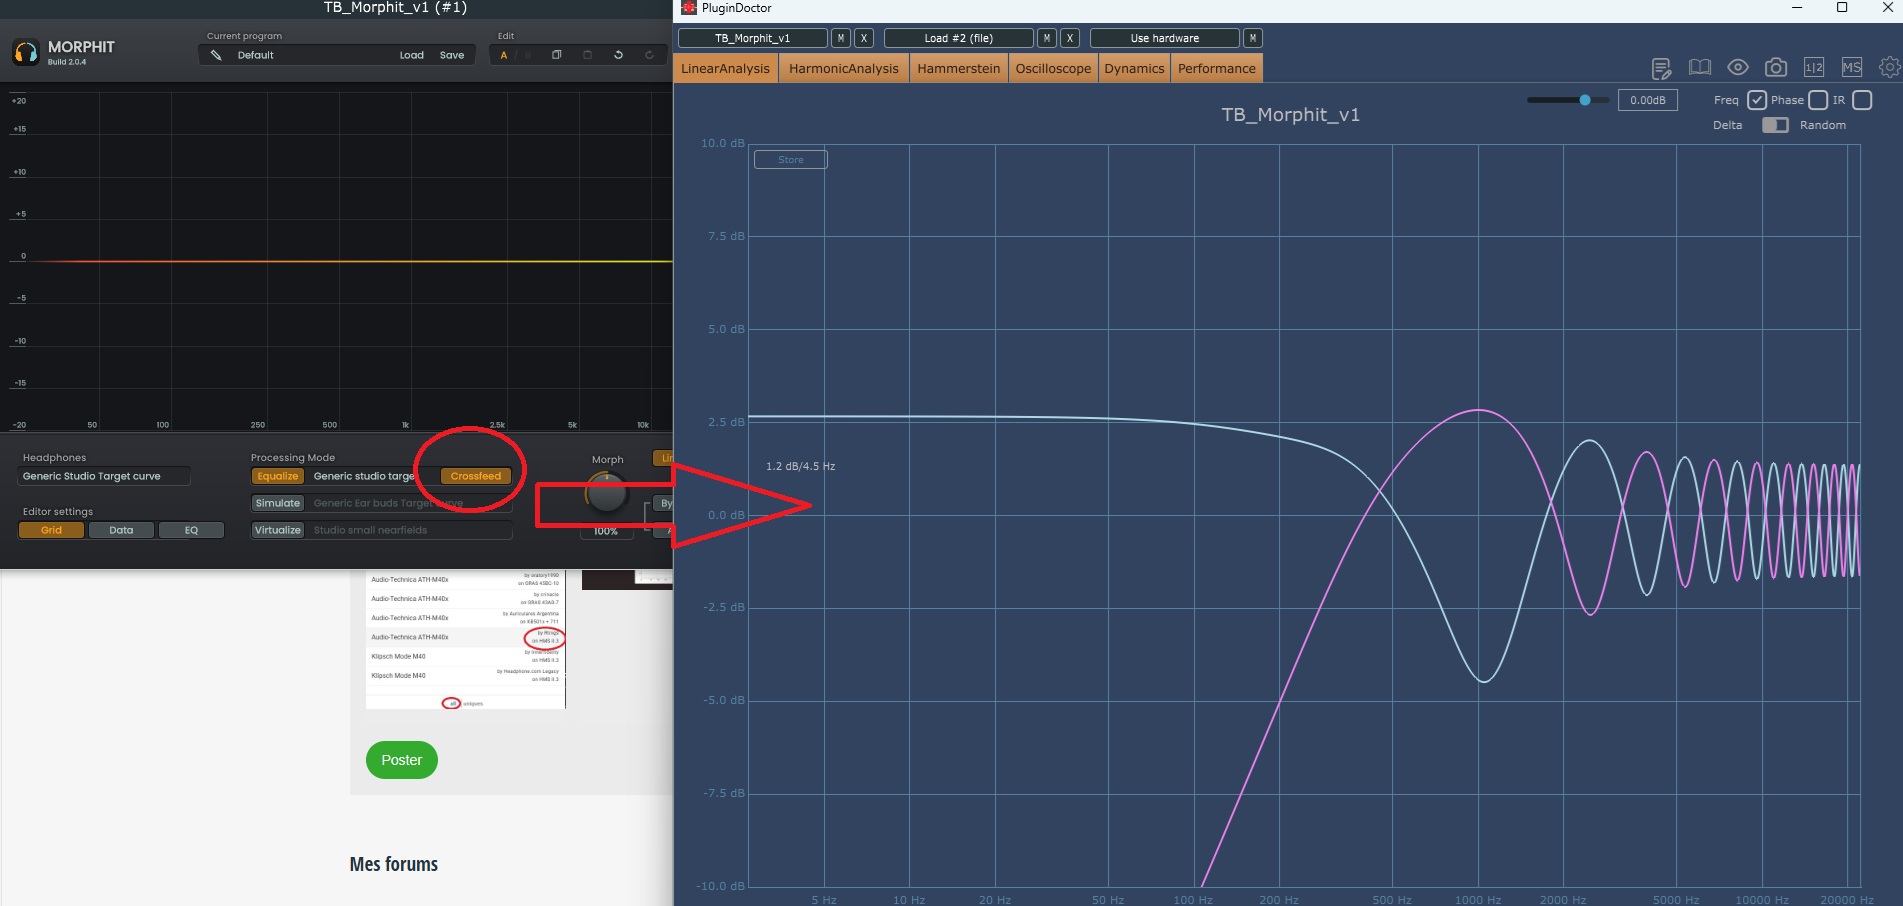Click the undo arrow in Morphit Edit section
The image size is (1903, 906).
pos(618,55)
